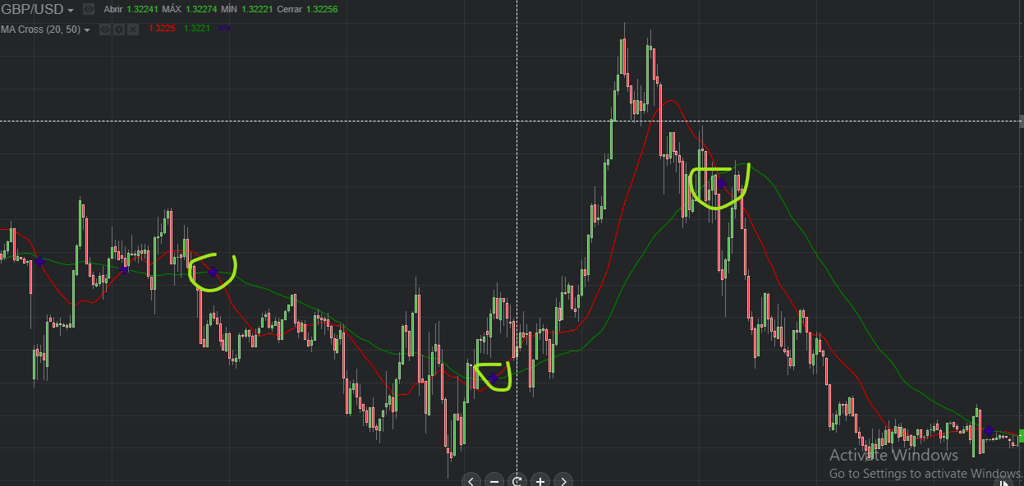This screenshot has height=486, width=1024.
Task: Click the Cerrar value 1.32256
Action: (x=321, y=9)
